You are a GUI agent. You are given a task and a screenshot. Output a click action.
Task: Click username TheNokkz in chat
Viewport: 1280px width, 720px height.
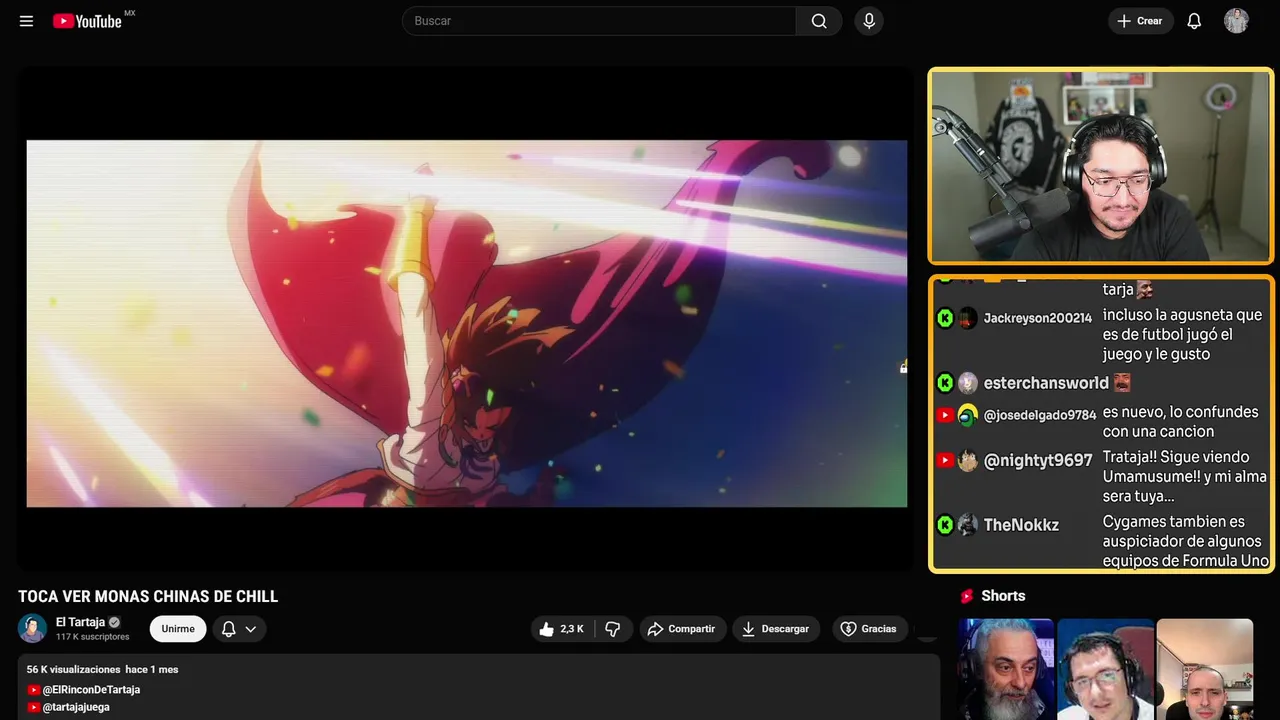tap(1021, 525)
